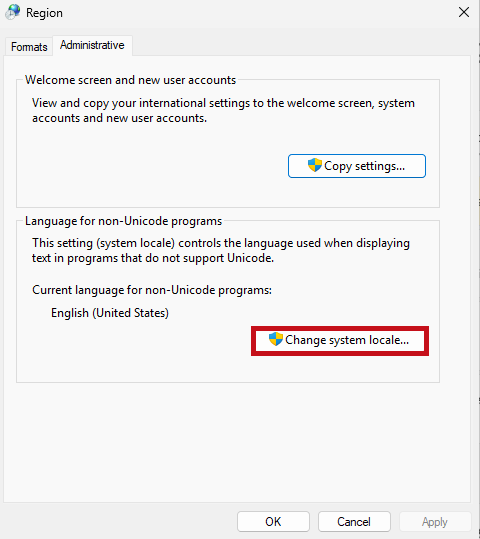Click the Welcome screen and new user accounts heading
The width and height of the screenshot is (480, 539).
click(x=131, y=80)
